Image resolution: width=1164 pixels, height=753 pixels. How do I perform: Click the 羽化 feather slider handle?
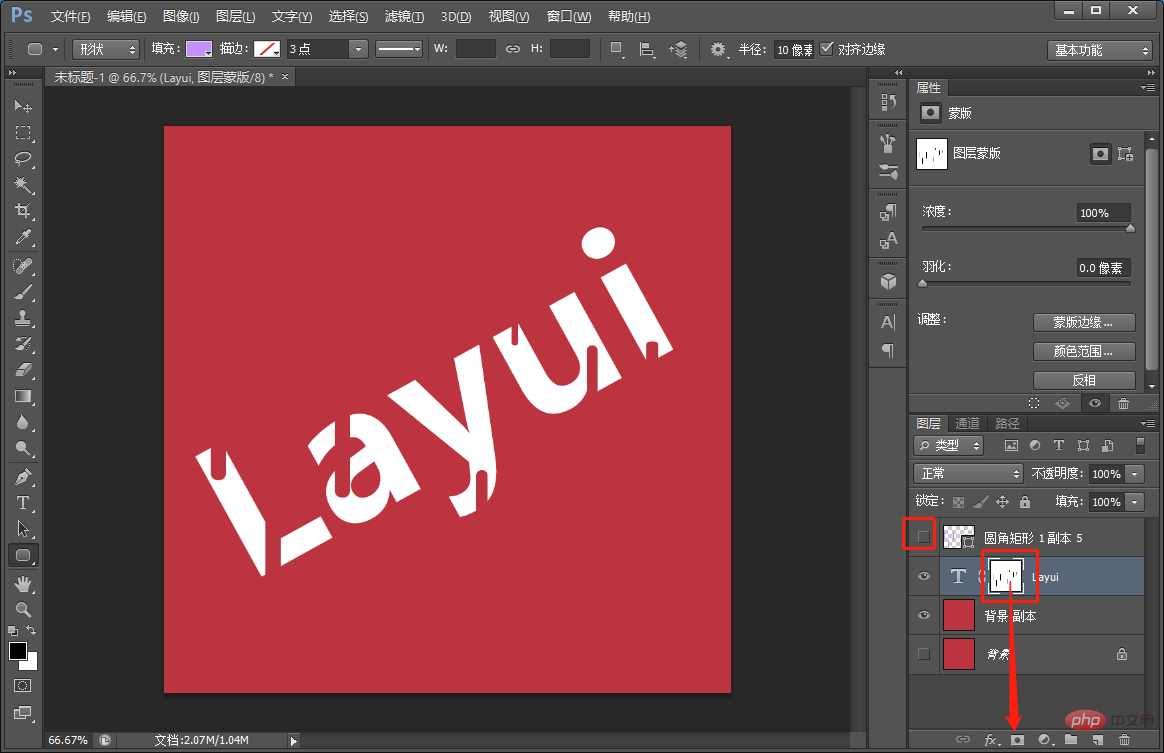(923, 284)
